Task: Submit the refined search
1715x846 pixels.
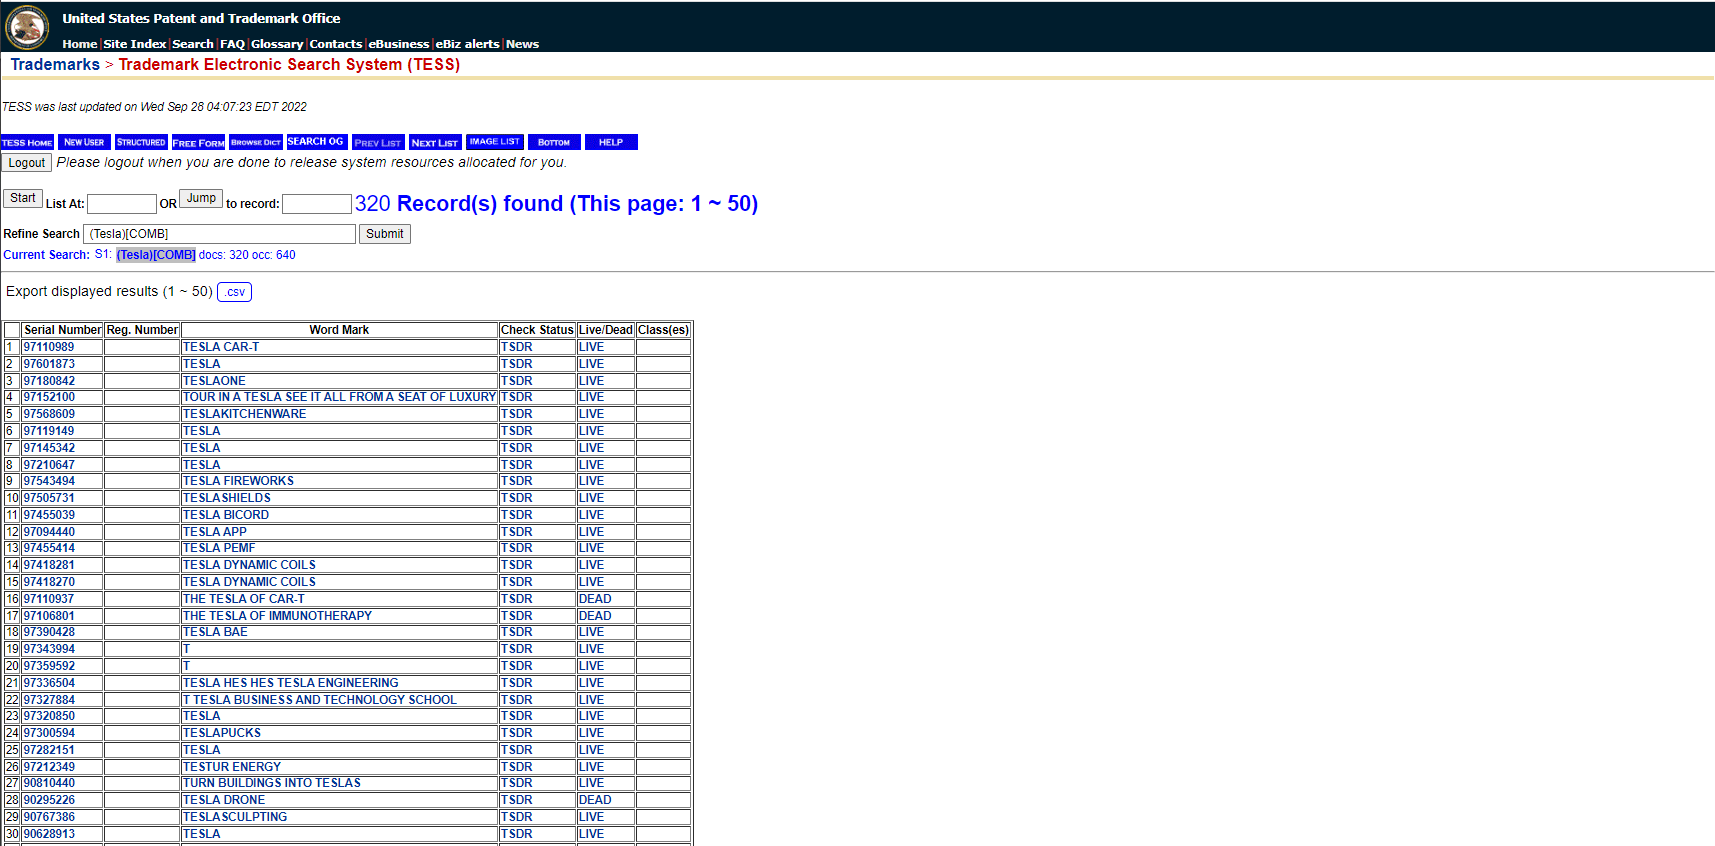Action: (x=385, y=234)
